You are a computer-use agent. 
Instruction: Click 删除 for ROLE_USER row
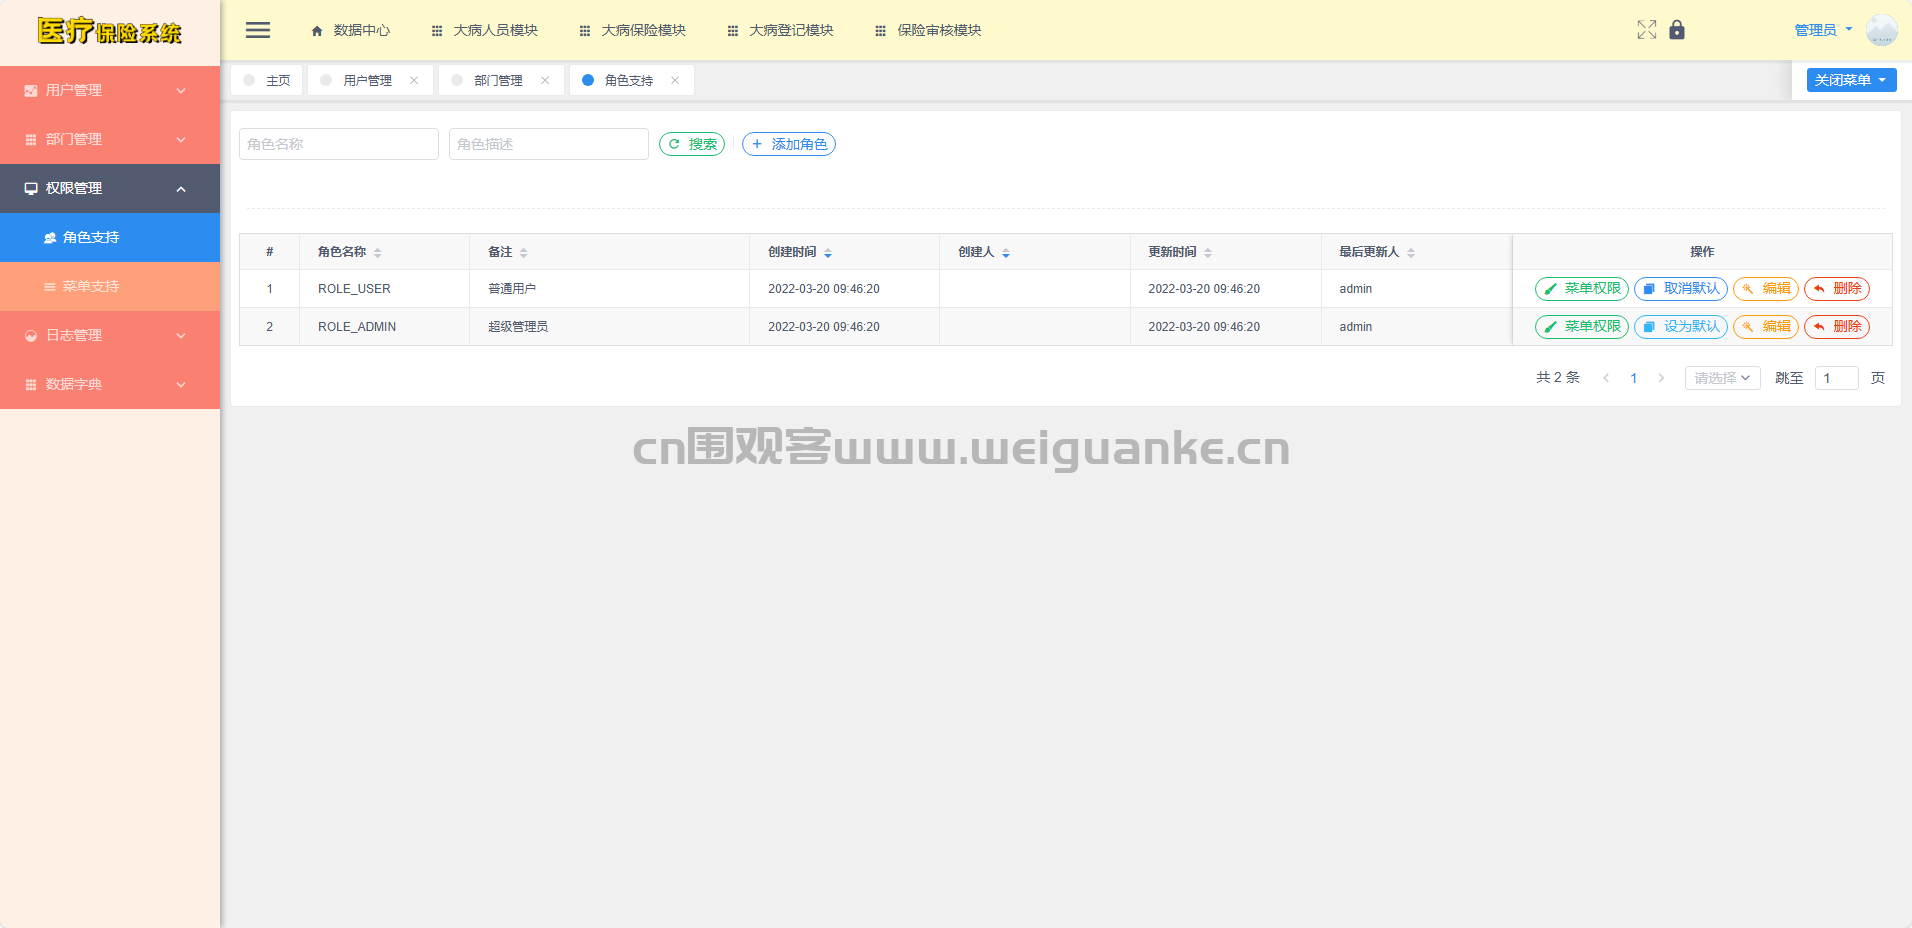pyautogui.click(x=1837, y=289)
